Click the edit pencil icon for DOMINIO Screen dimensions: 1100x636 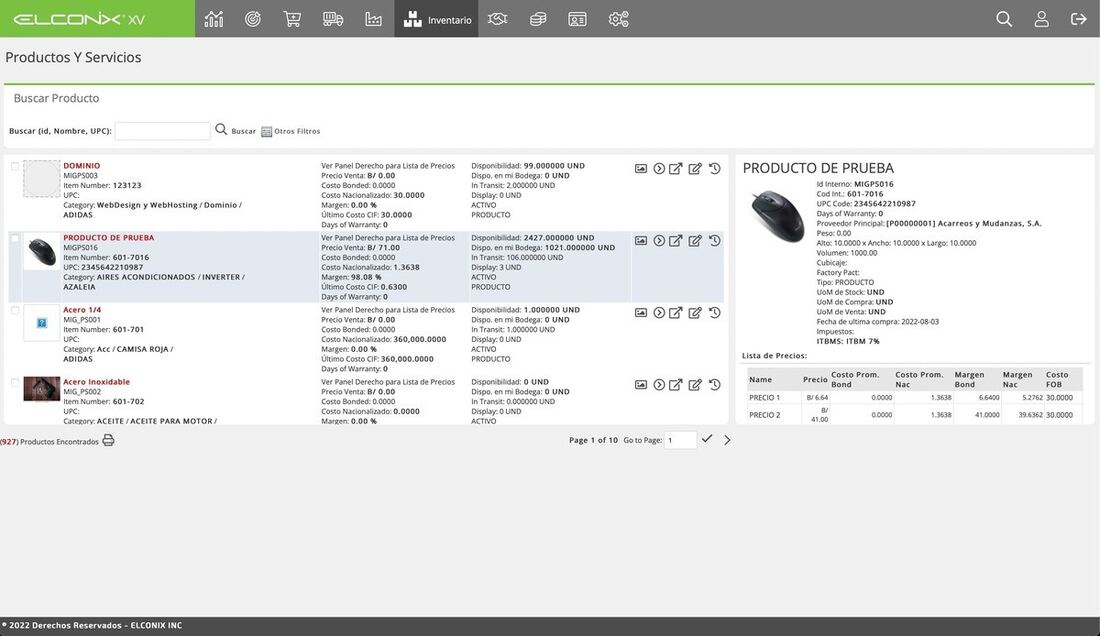(695, 168)
